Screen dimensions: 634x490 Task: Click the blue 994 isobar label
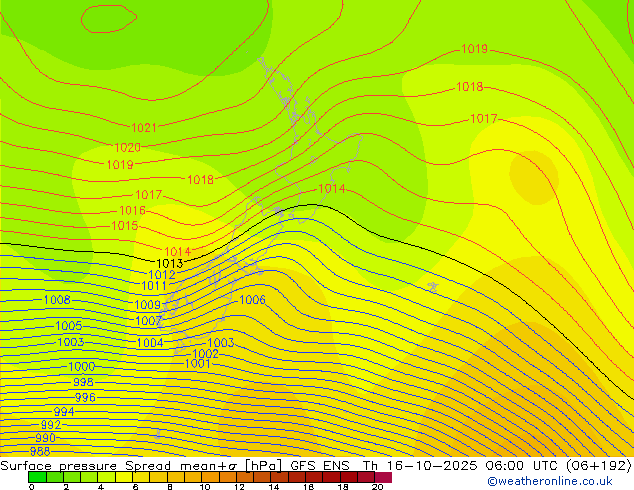pos(64,412)
